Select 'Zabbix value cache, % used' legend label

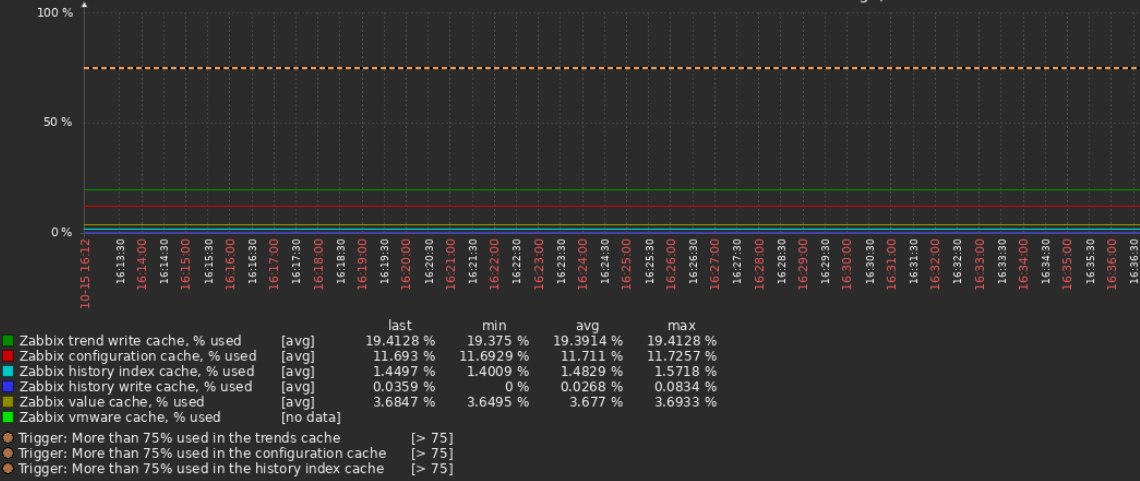pyautogui.click(x=111, y=402)
